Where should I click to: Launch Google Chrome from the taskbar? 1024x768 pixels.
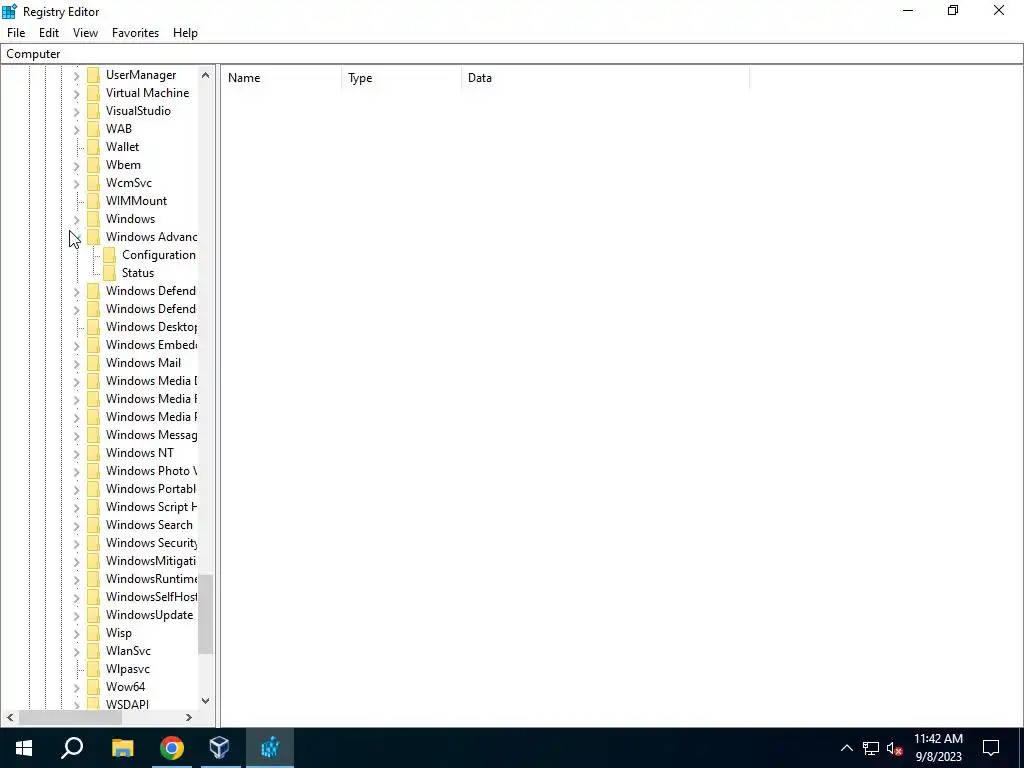pyautogui.click(x=172, y=748)
